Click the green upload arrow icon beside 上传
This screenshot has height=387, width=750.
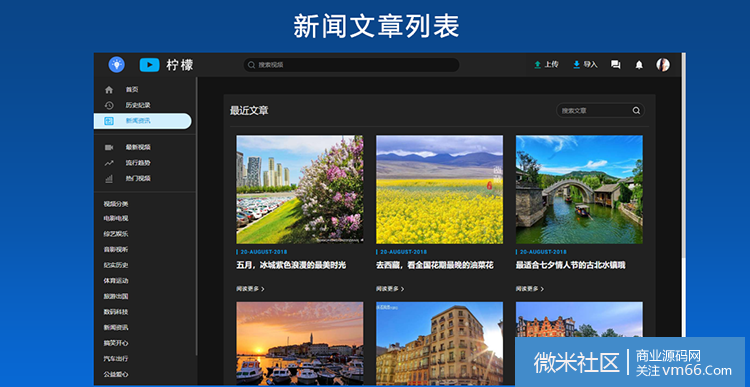pos(538,65)
